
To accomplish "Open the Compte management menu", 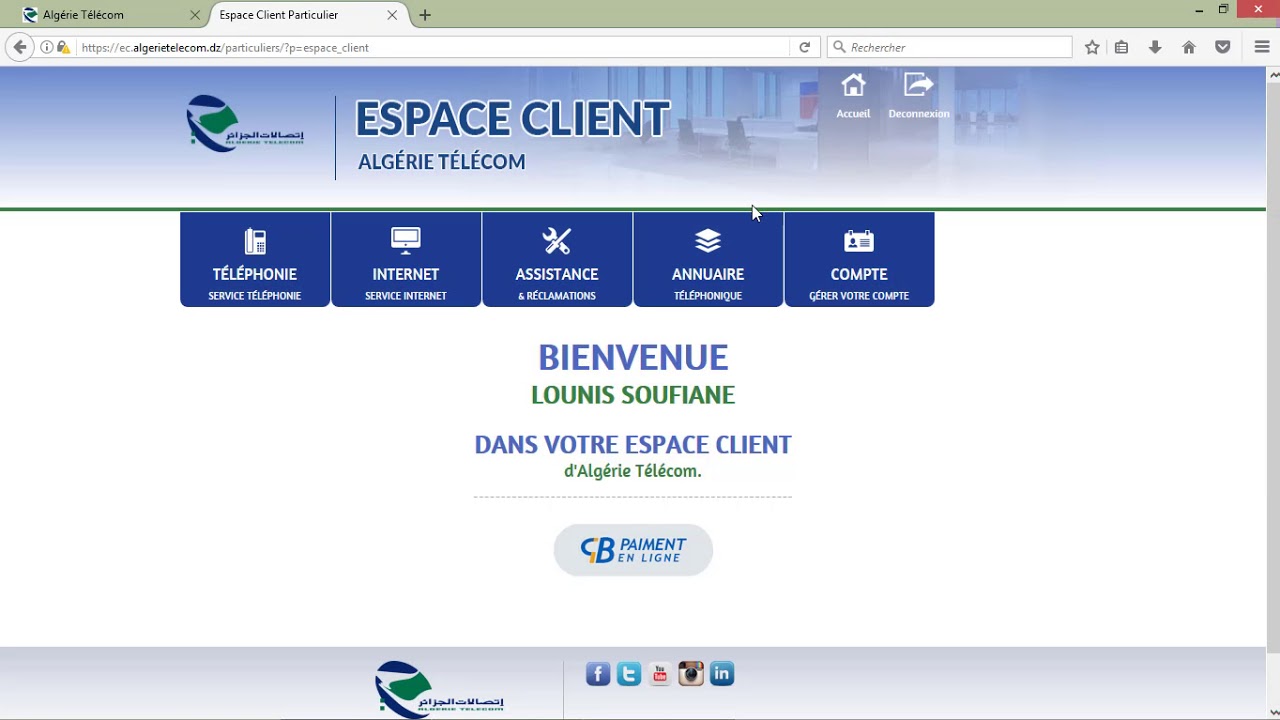I will pyautogui.click(x=859, y=259).
